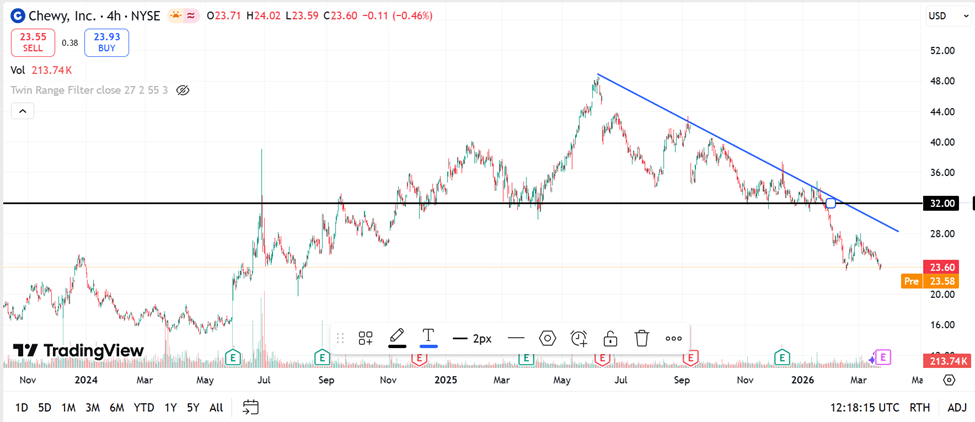Click the 32.00 horizontal line price label
This screenshot has width=975, height=422.
941,203
